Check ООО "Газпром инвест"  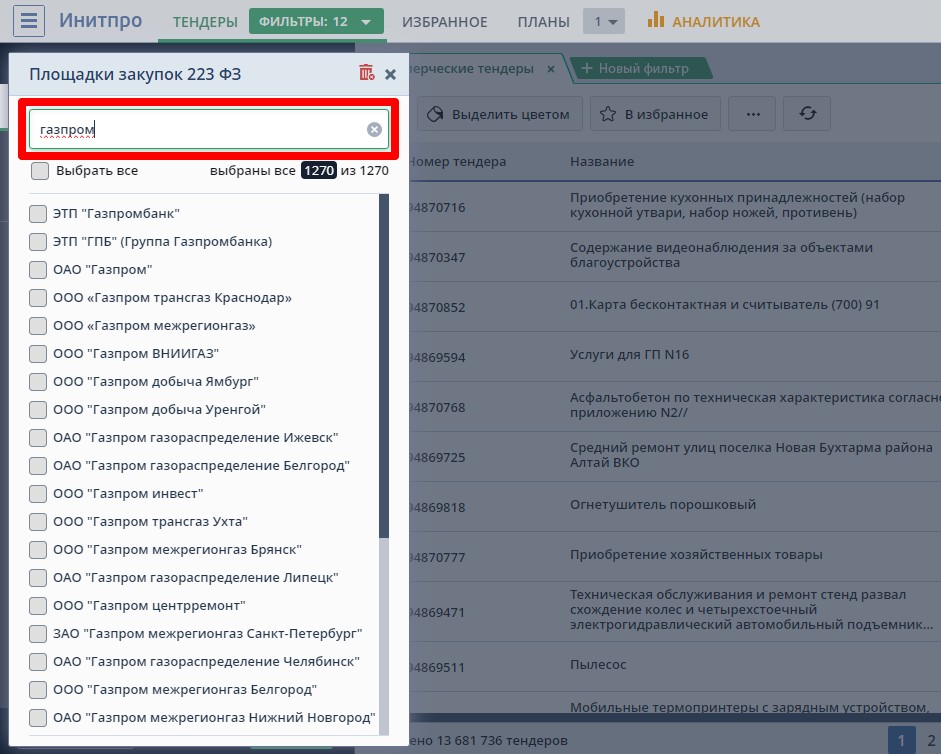(38, 494)
